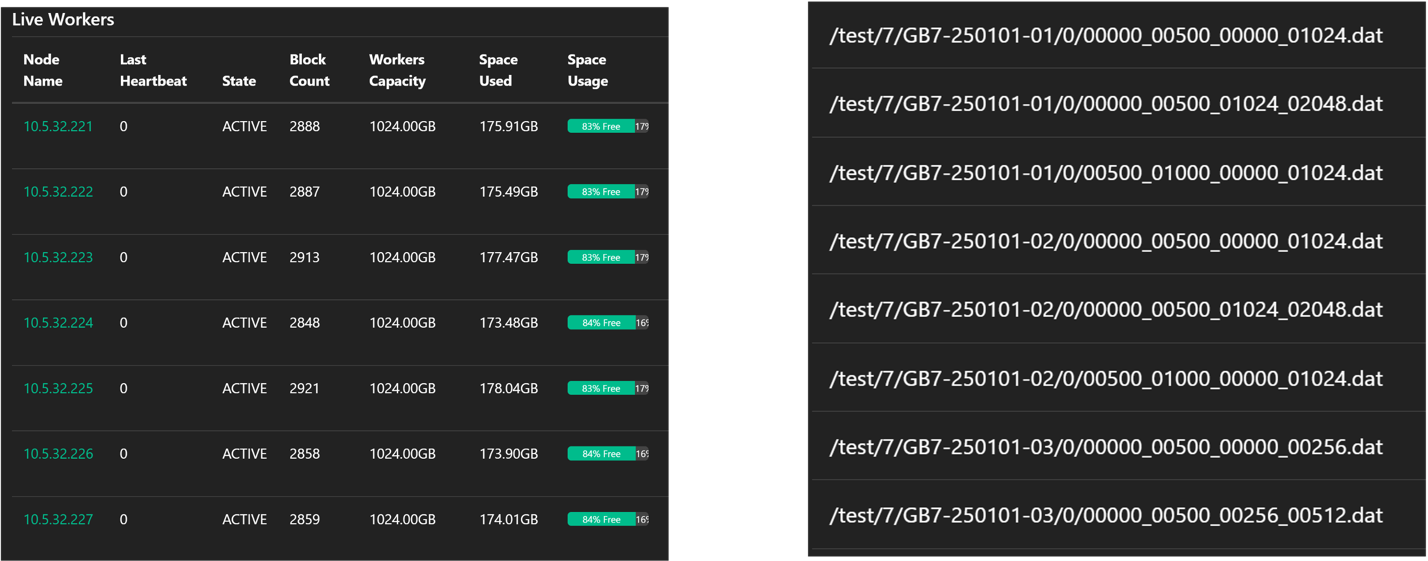The height and width of the screenshot is (561, 1428).
Task: Click the Block Count column header
Action: (x=309, y=70)
